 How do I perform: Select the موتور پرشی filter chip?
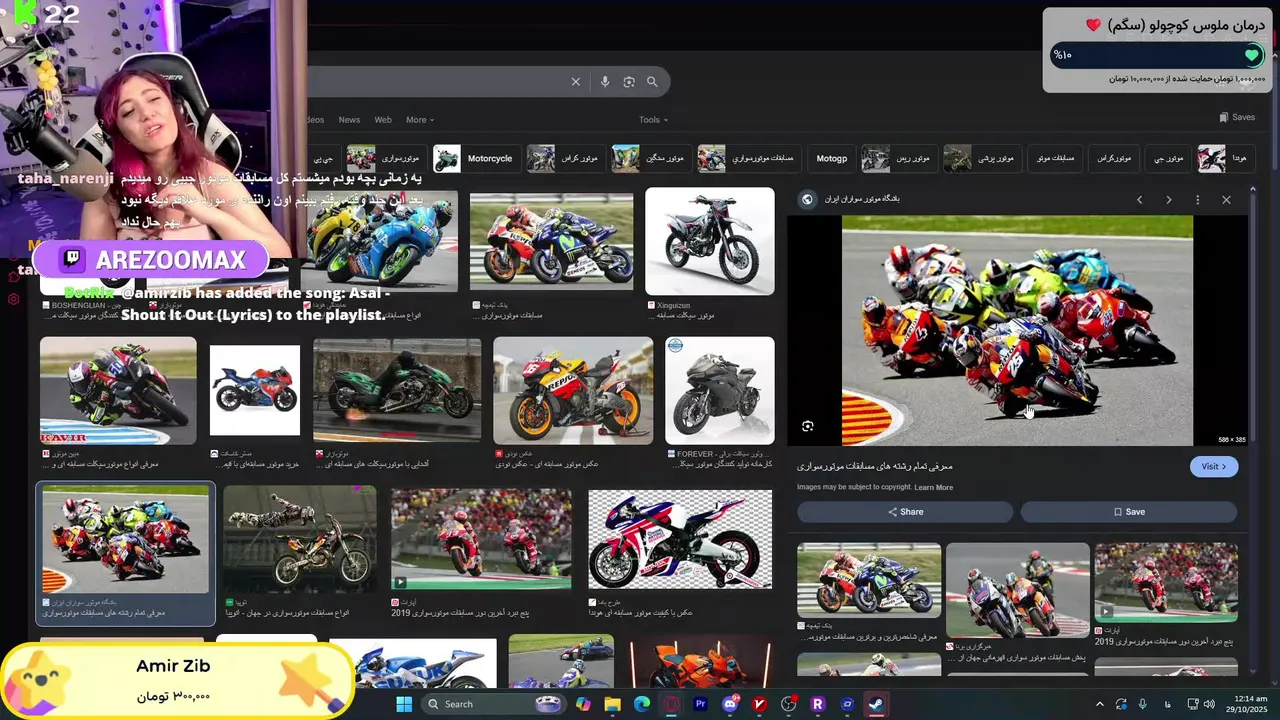(x=981, y=158)
